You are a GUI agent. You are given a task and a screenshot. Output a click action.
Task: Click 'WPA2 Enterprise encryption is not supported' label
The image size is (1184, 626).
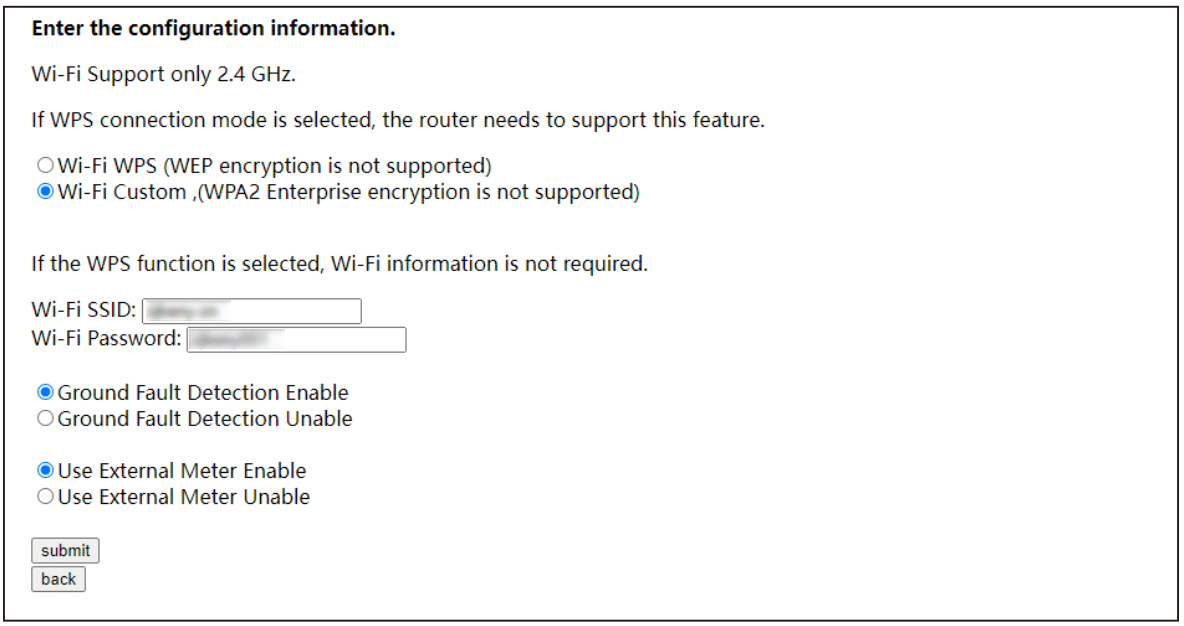[x=418, y=192]
